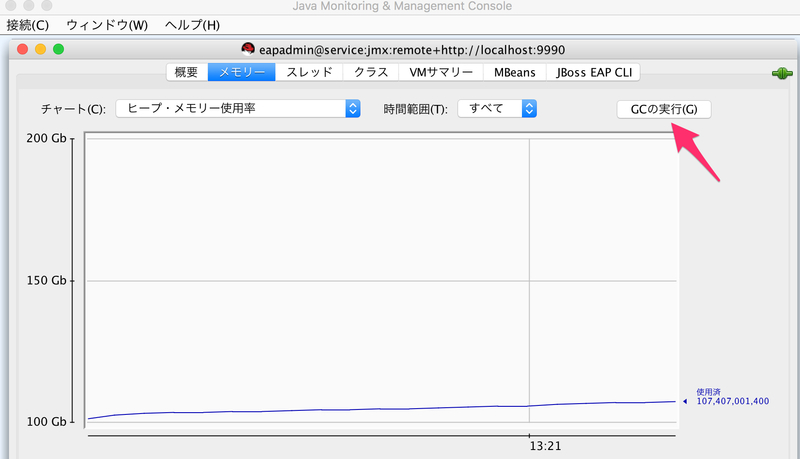The image size is (800, 459).
Task: Switch to the スレッド tab
Action: [x=309, y=72]
